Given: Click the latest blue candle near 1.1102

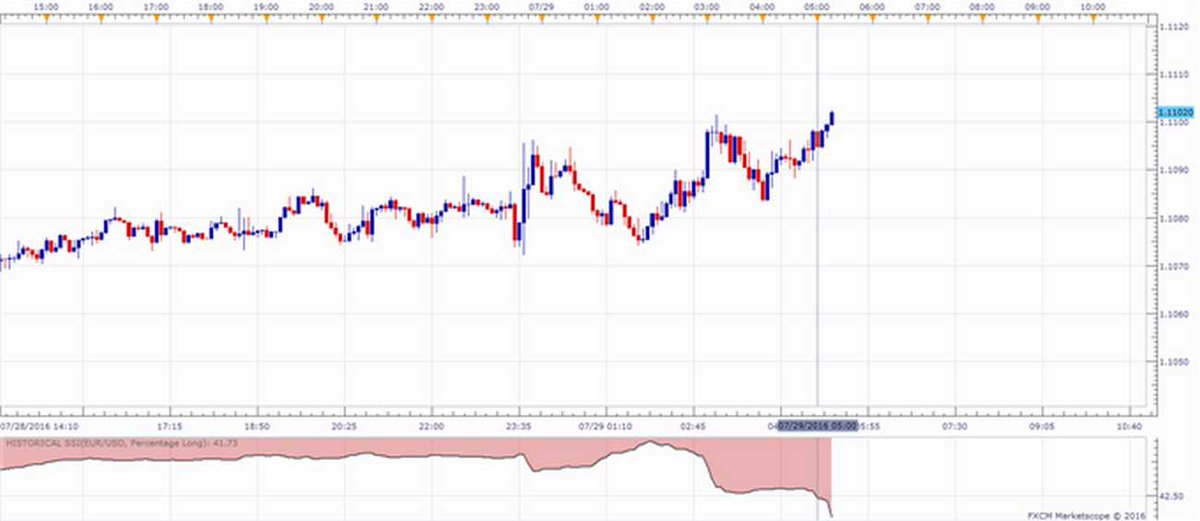Looking at the screenshot, I should pos(832,118).
